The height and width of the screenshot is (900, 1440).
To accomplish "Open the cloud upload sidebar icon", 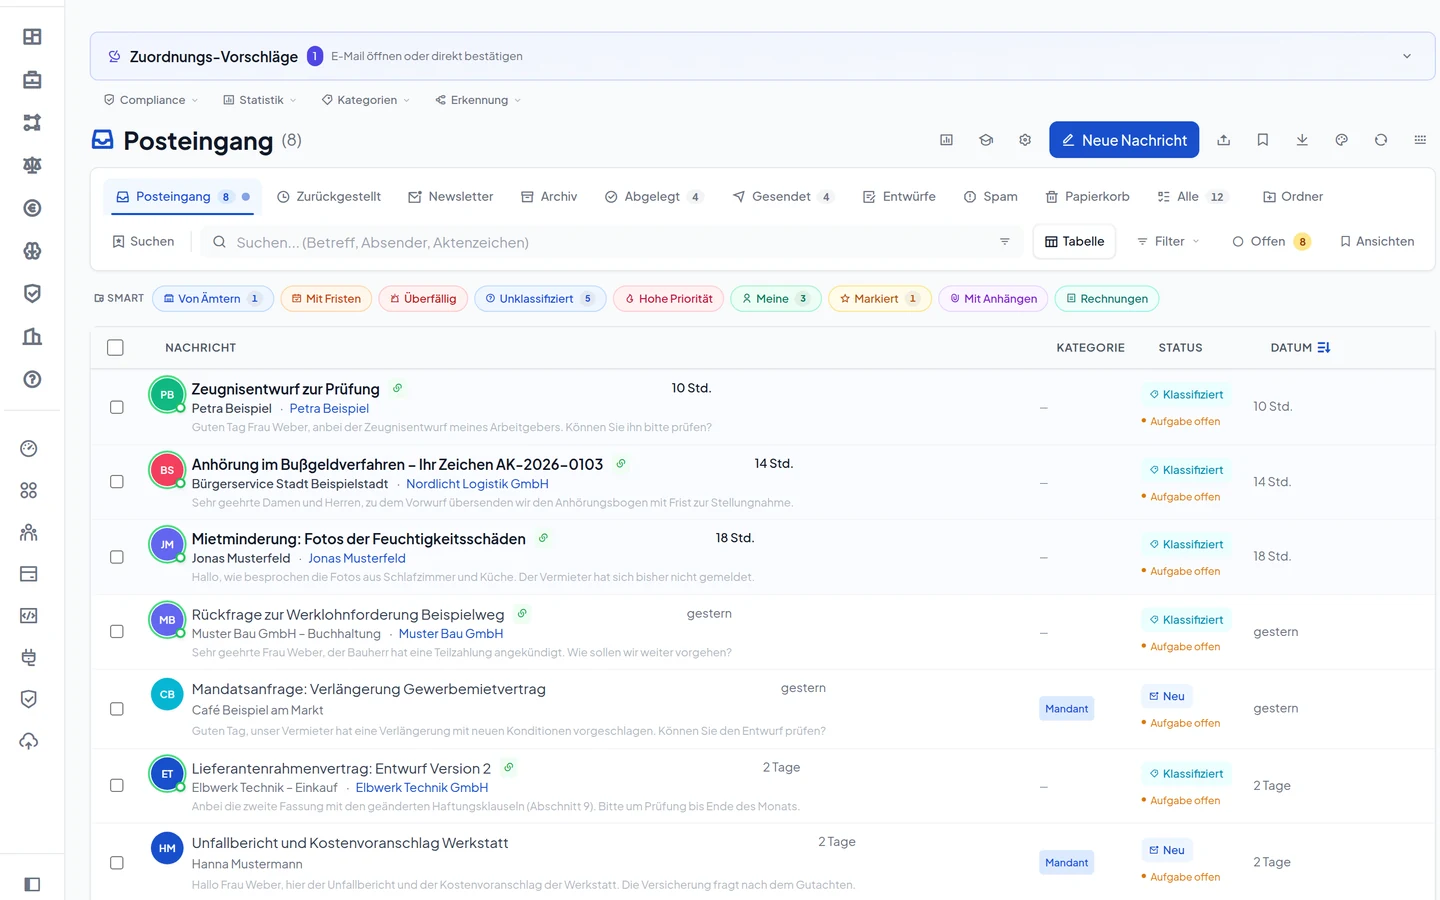I will coord(29,741).
